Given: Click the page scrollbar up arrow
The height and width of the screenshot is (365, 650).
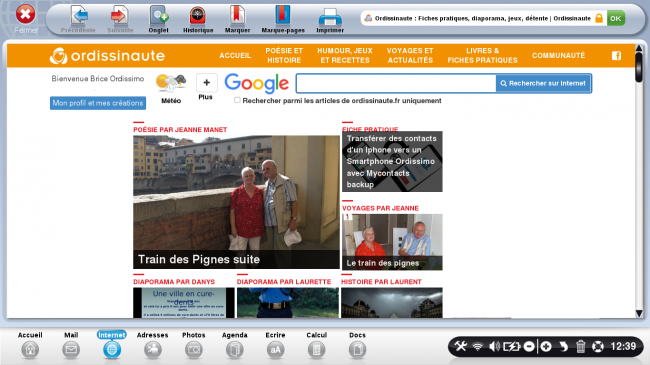Looking at the screenshot, I should (639, 49).
